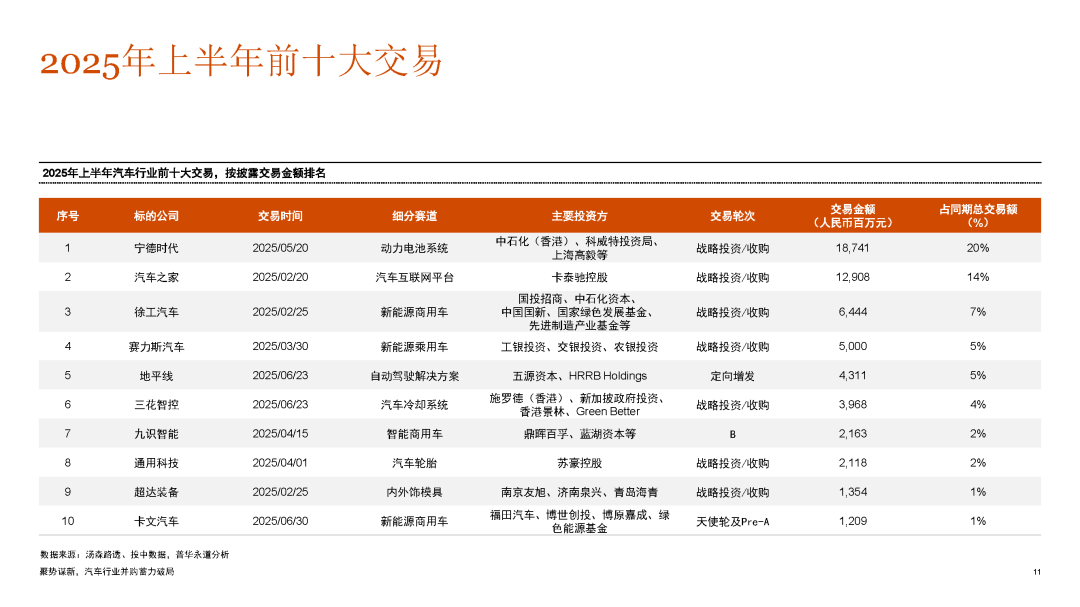Click segment cell 动力电池系统
The width and height of the screenshot is (1080, 607).
click(x=415, y=248)
